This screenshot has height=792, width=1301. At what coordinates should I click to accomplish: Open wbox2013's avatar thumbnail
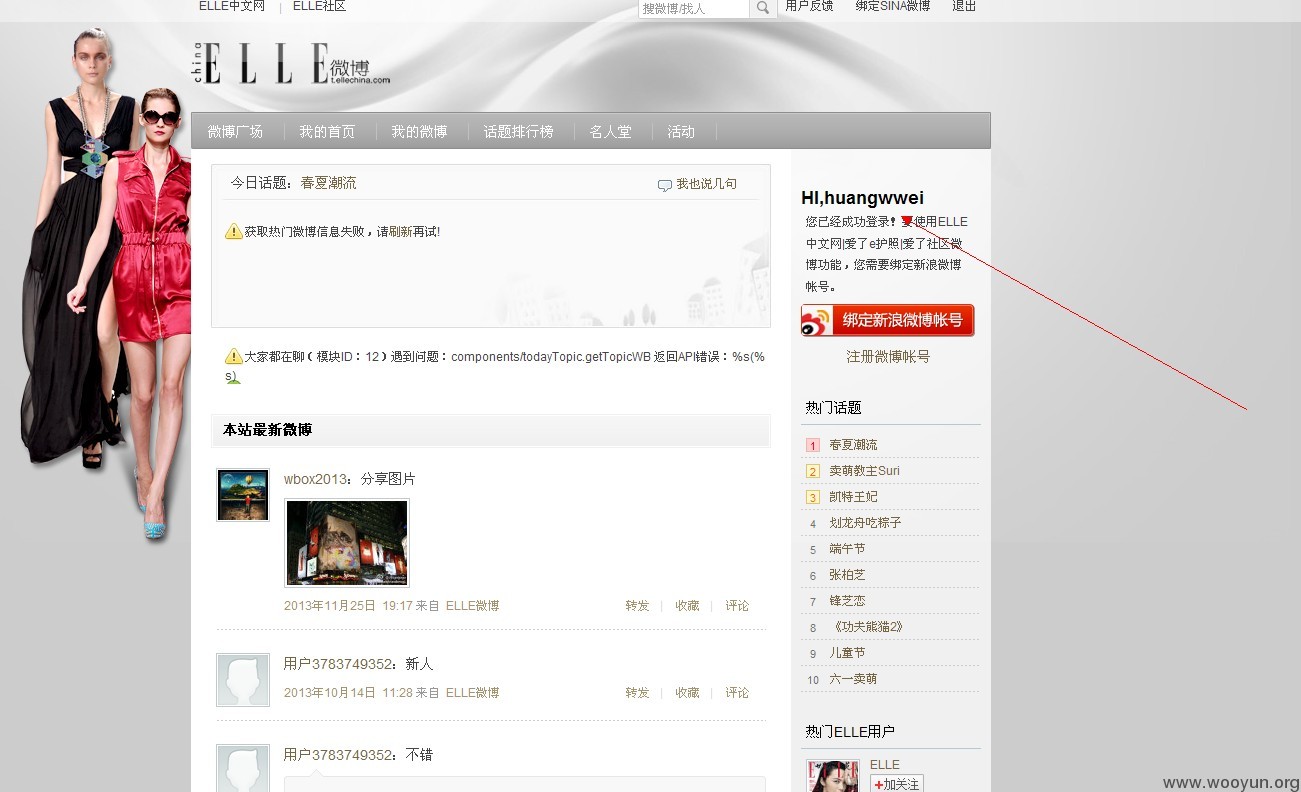pos(243,495)
